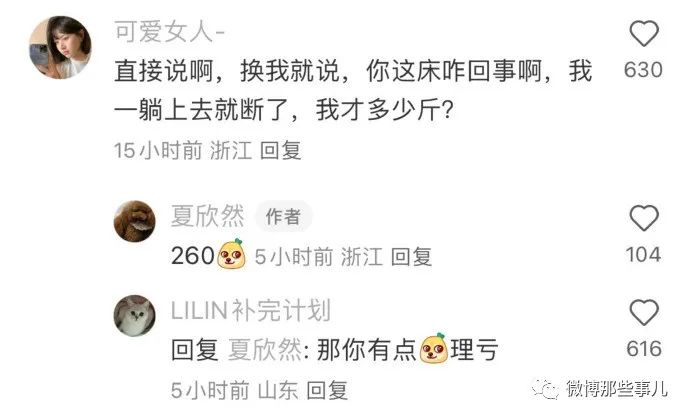Click the WeChat logo watermark icon

pyautogui.click(x=545, y=388)
